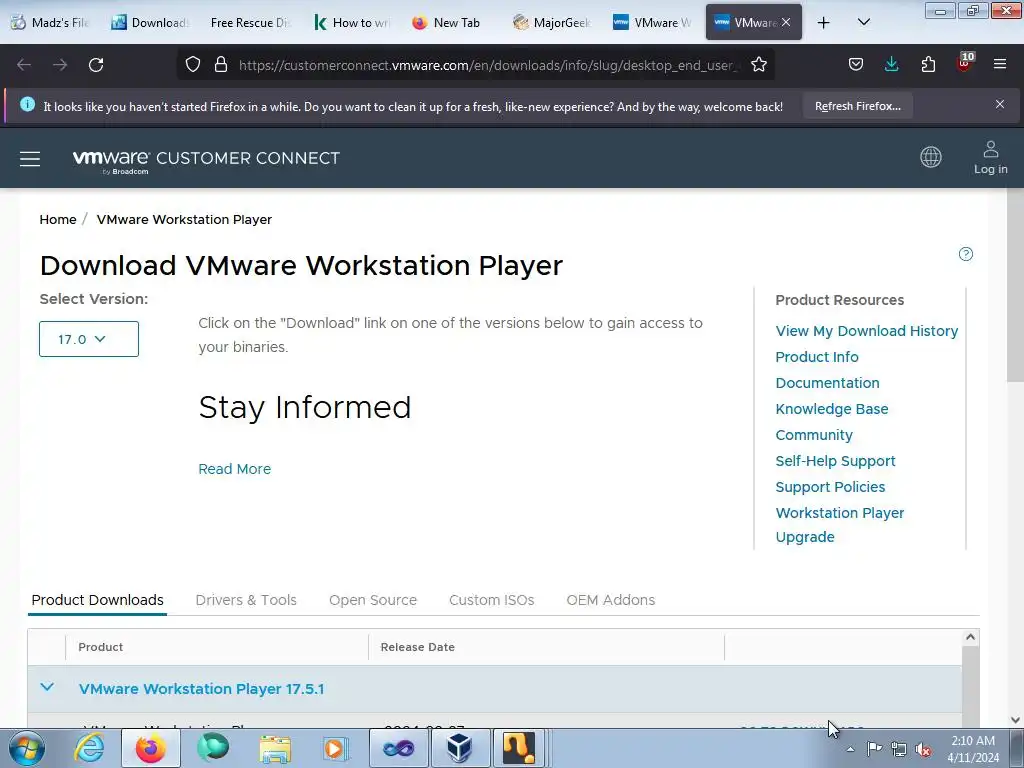Screen dimensions: 1024x768
Task: Open the Firefox extensions puzzle icon
Action: (928, 65)
